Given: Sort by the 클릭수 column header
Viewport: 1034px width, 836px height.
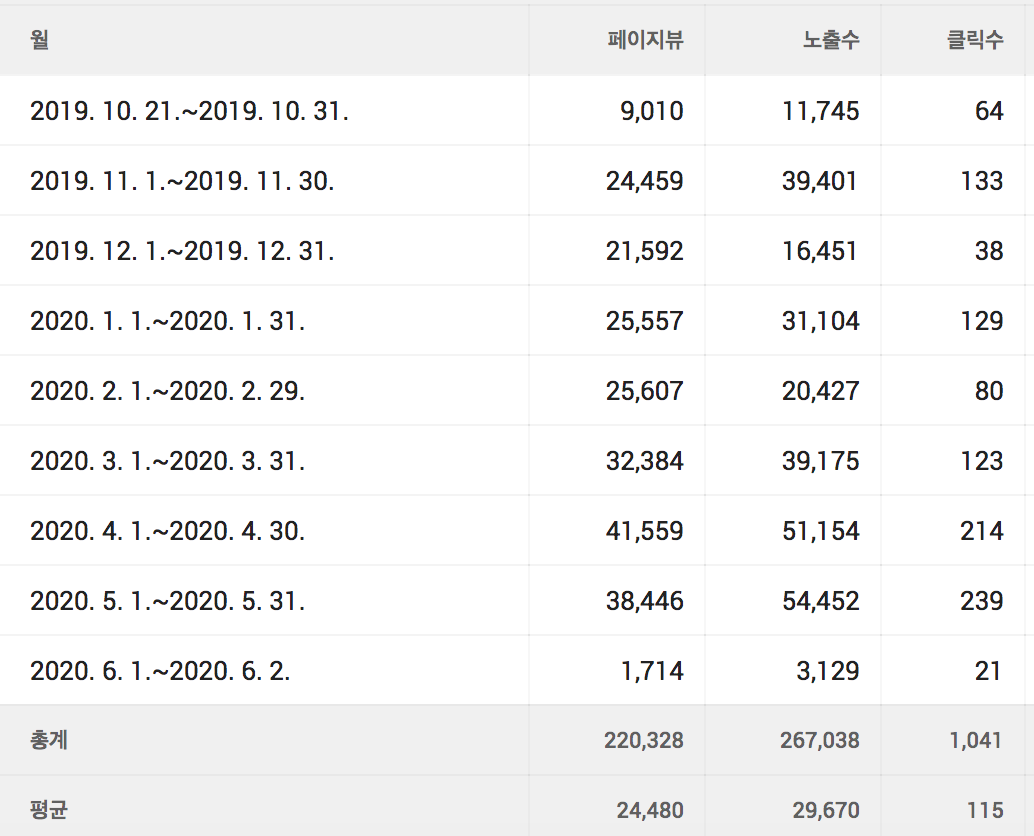Looking at the screenshot, I should tap(975, 40).
